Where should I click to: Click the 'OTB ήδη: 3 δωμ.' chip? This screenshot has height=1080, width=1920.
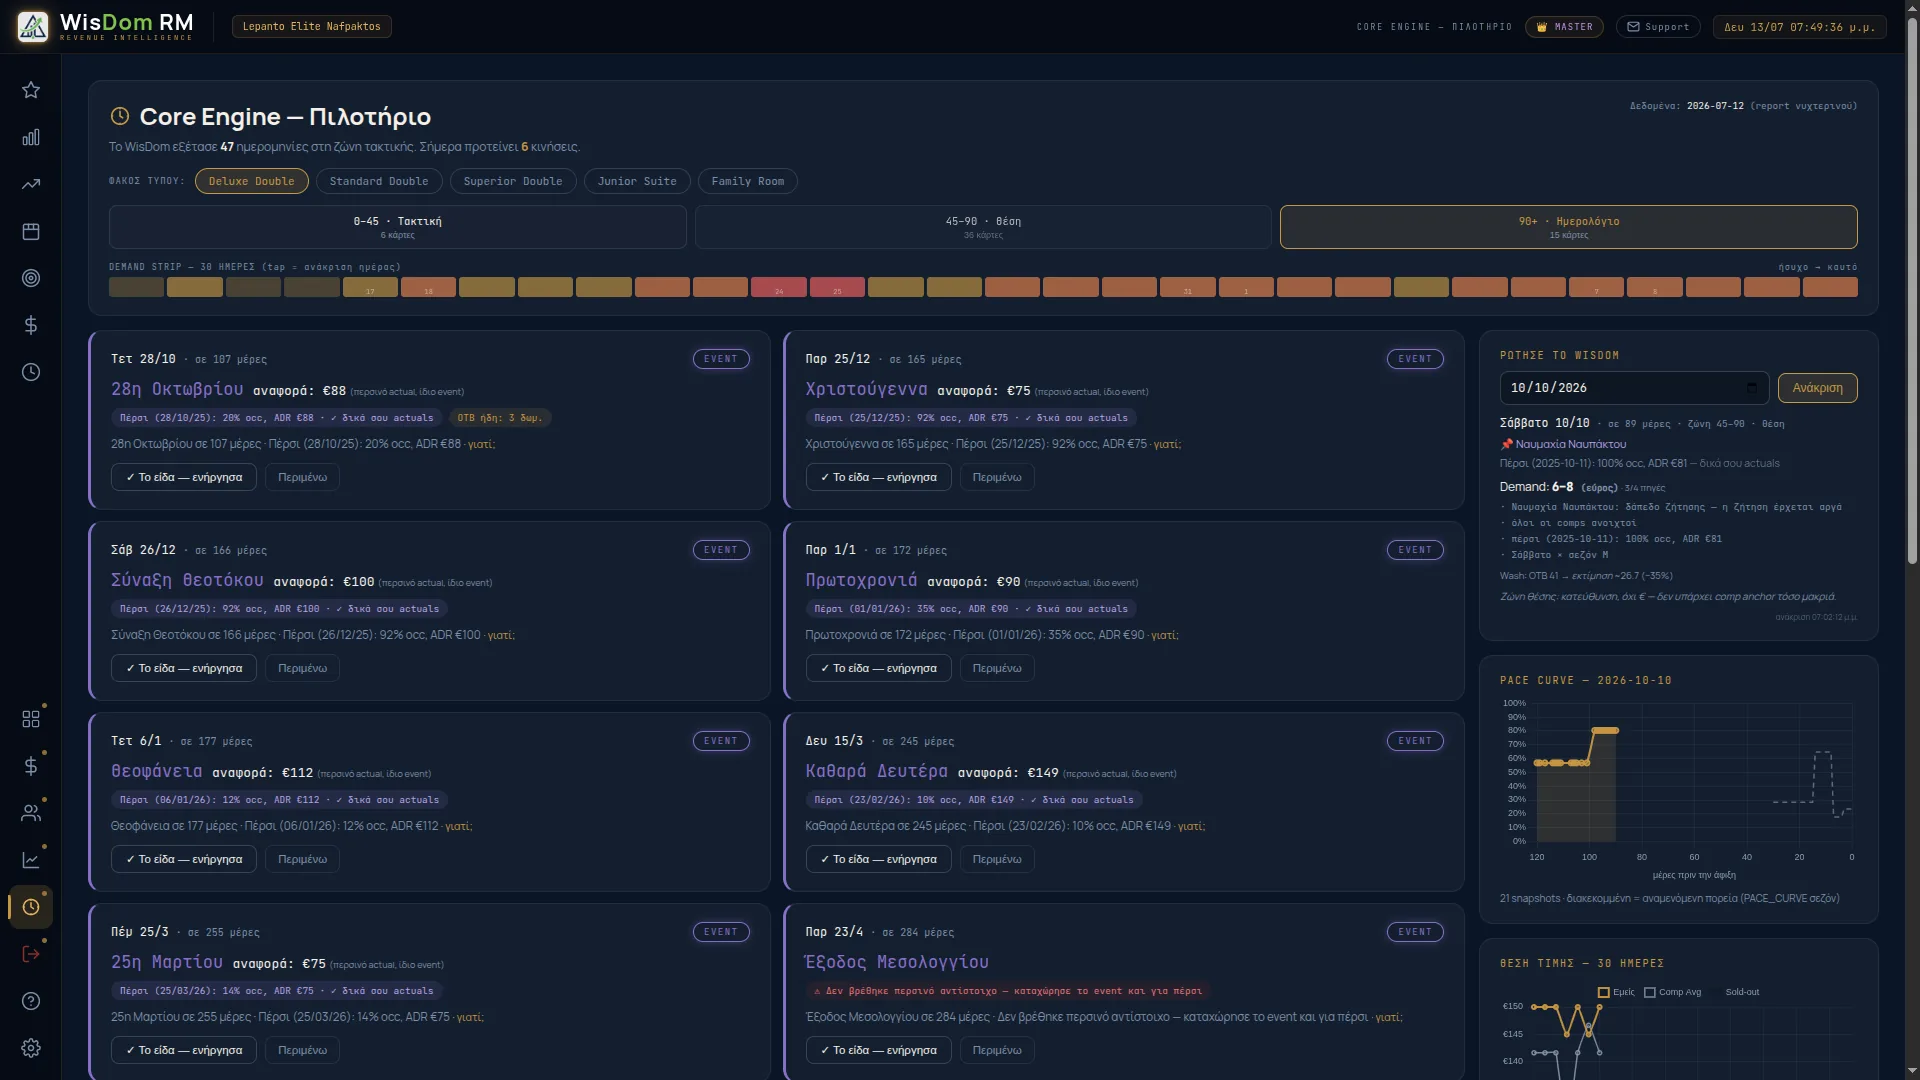[x=500, y=418]
